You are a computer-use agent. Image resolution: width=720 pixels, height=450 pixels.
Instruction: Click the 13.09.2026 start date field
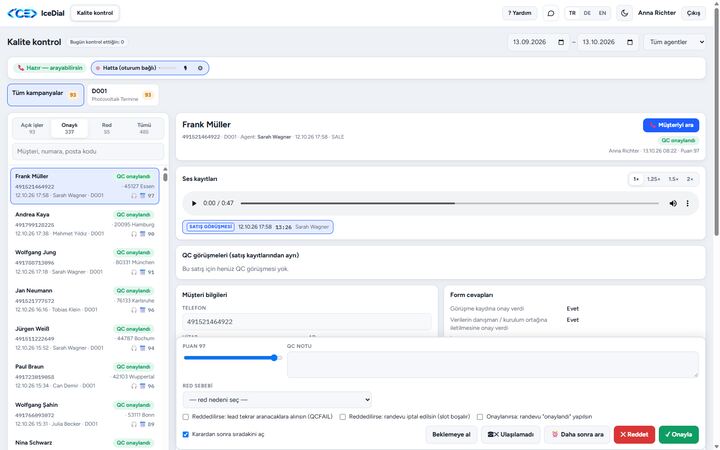(x=538, y=42)
